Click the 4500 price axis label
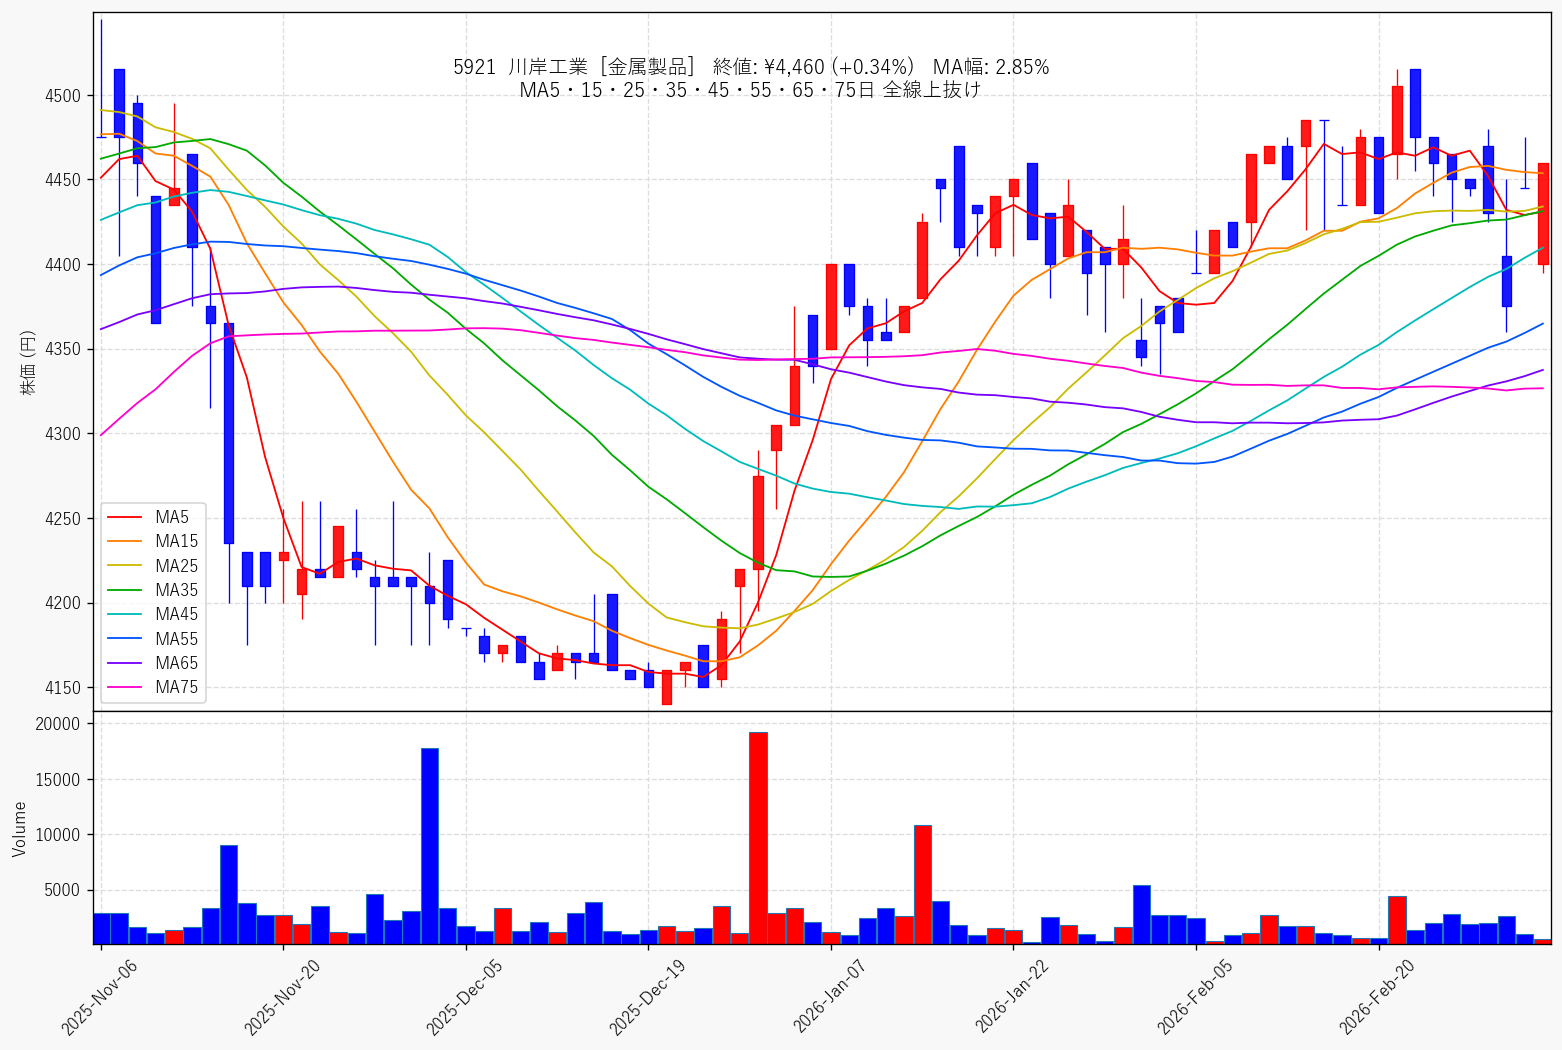 tap(63, 96)
